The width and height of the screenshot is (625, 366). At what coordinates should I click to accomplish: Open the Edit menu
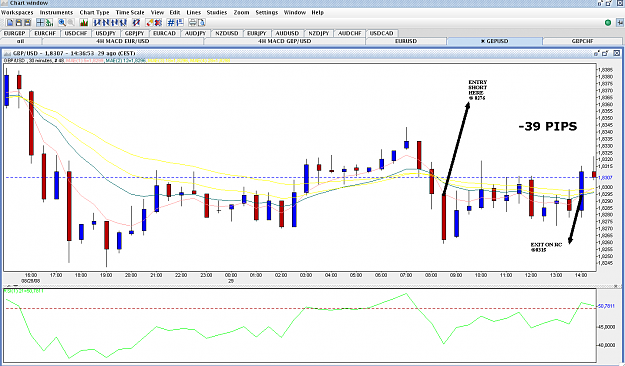pyautogui.click(x=175, y=12)
